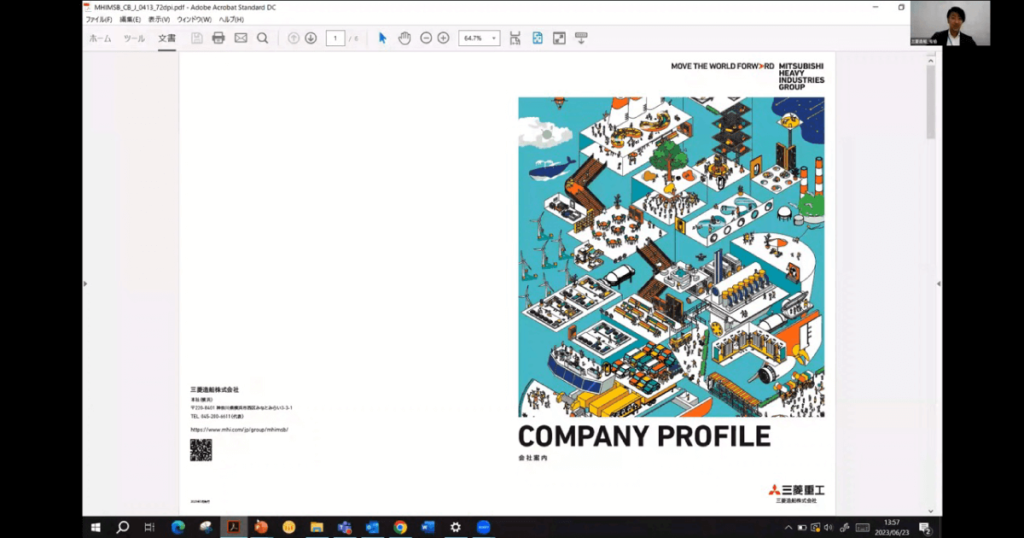Click the vertical scrollbar thumb
Screen dimensions: 1024x538
[931, 101]
